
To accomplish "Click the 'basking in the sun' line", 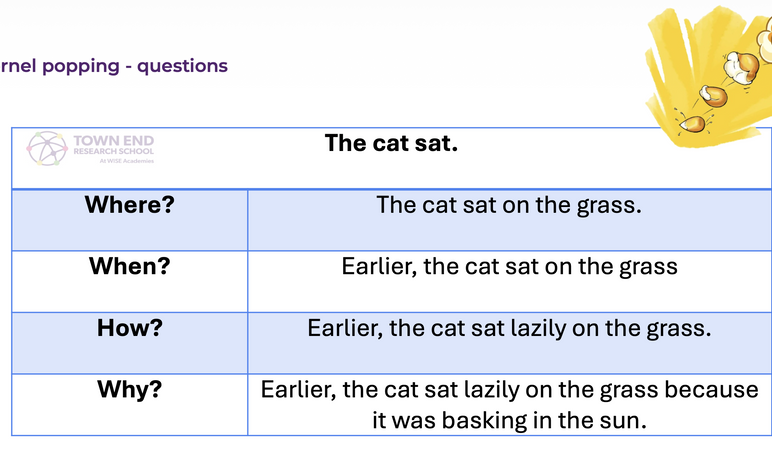I will [x=509, y=420].
